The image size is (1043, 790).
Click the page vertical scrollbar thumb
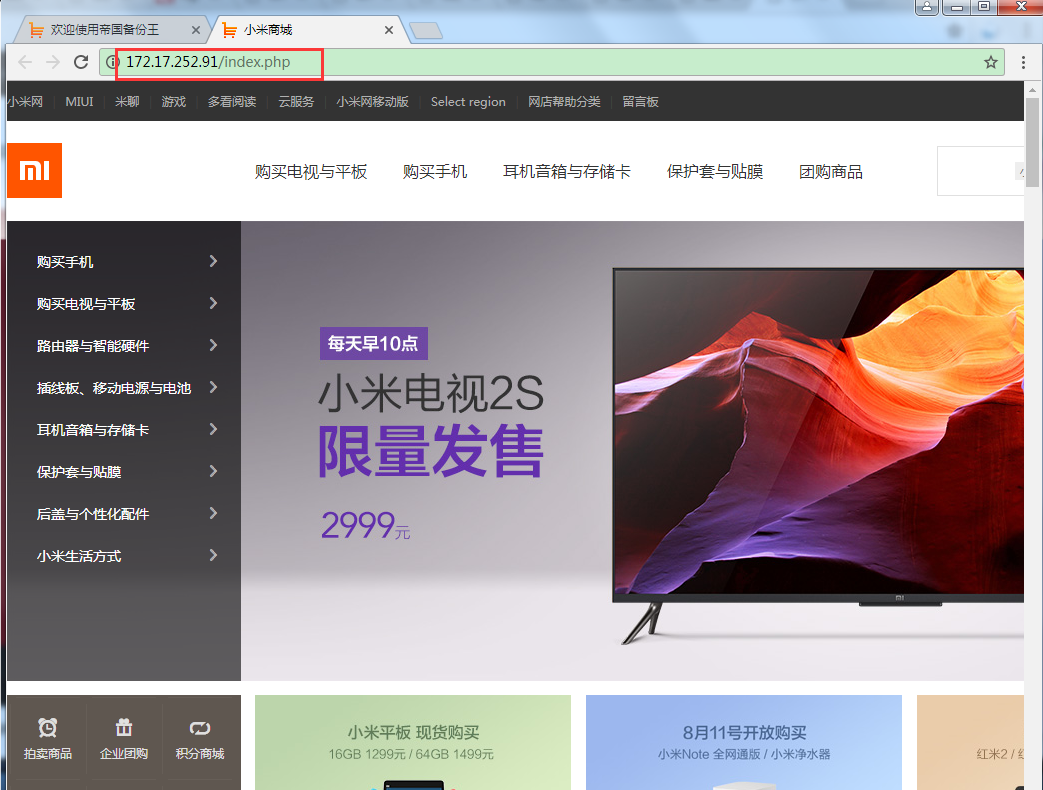[x=1032, y=140]
